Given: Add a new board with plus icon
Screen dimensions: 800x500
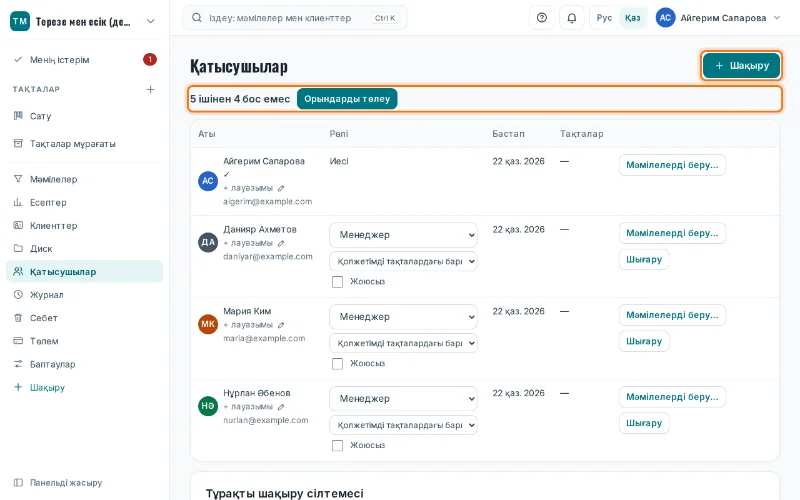Looking at the screenshot, I should click(151, 89).
